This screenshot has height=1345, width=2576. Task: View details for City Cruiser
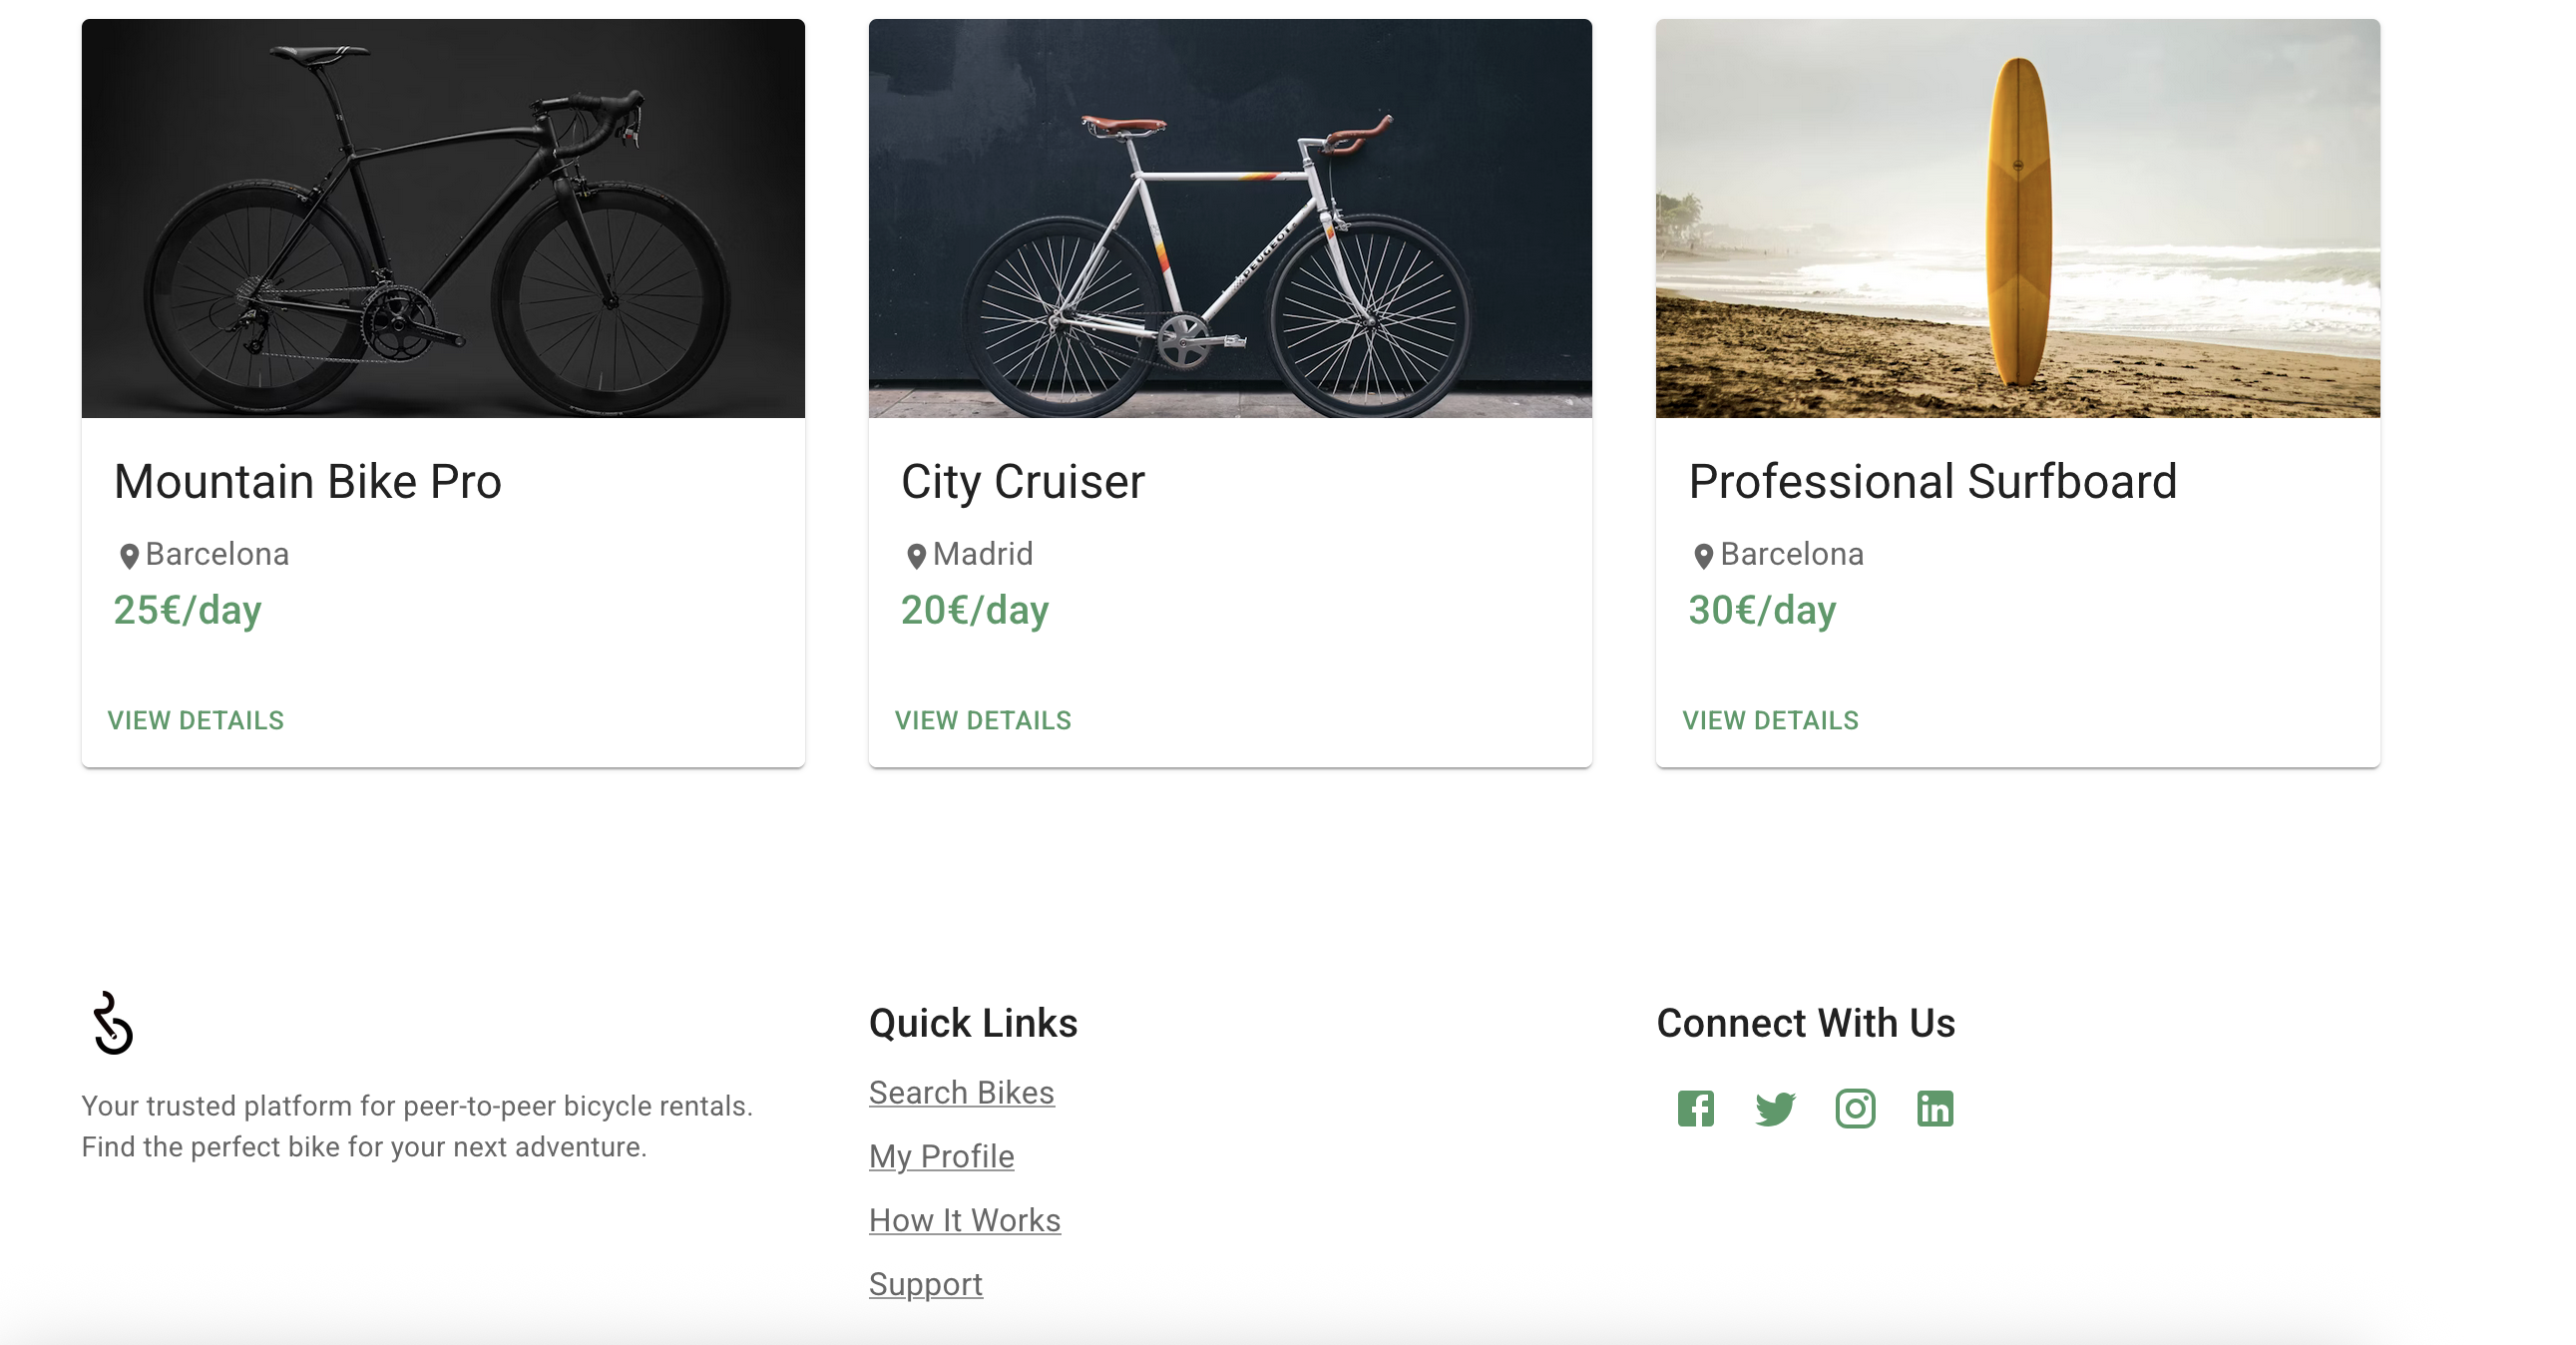point(983,720)
